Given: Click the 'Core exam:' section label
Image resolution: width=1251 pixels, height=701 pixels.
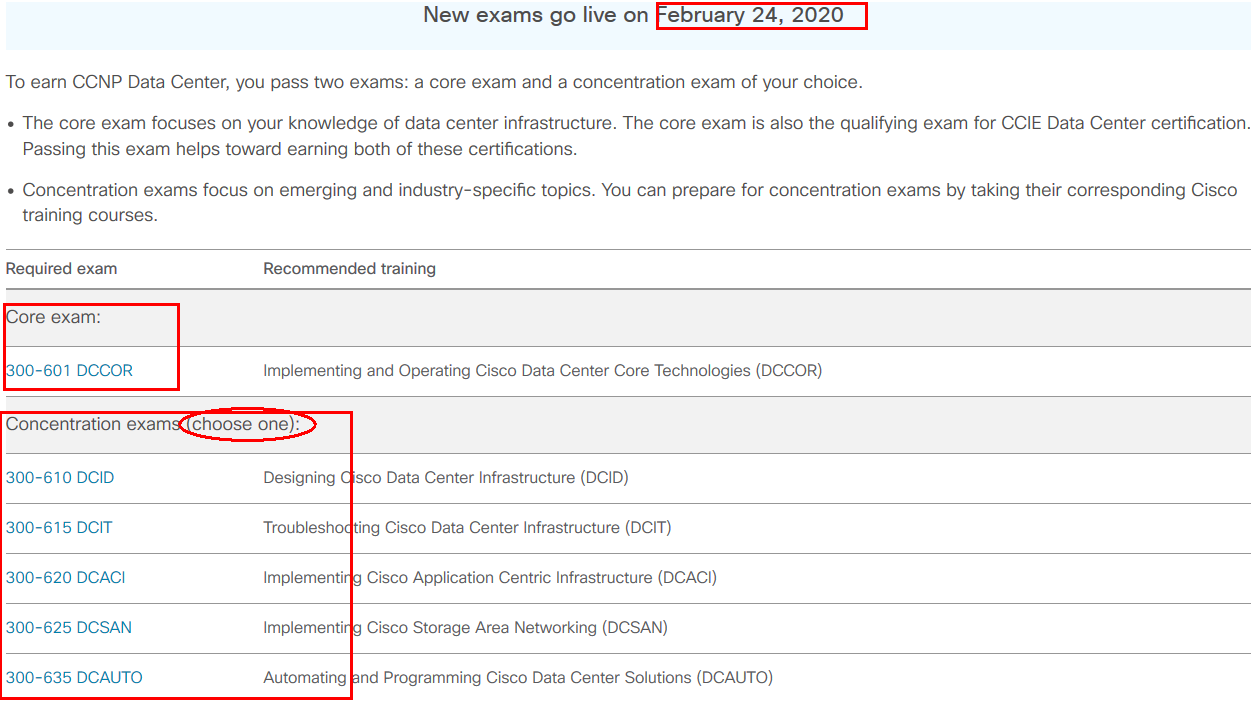Looking at the screenshot, I should coord(53,317).
